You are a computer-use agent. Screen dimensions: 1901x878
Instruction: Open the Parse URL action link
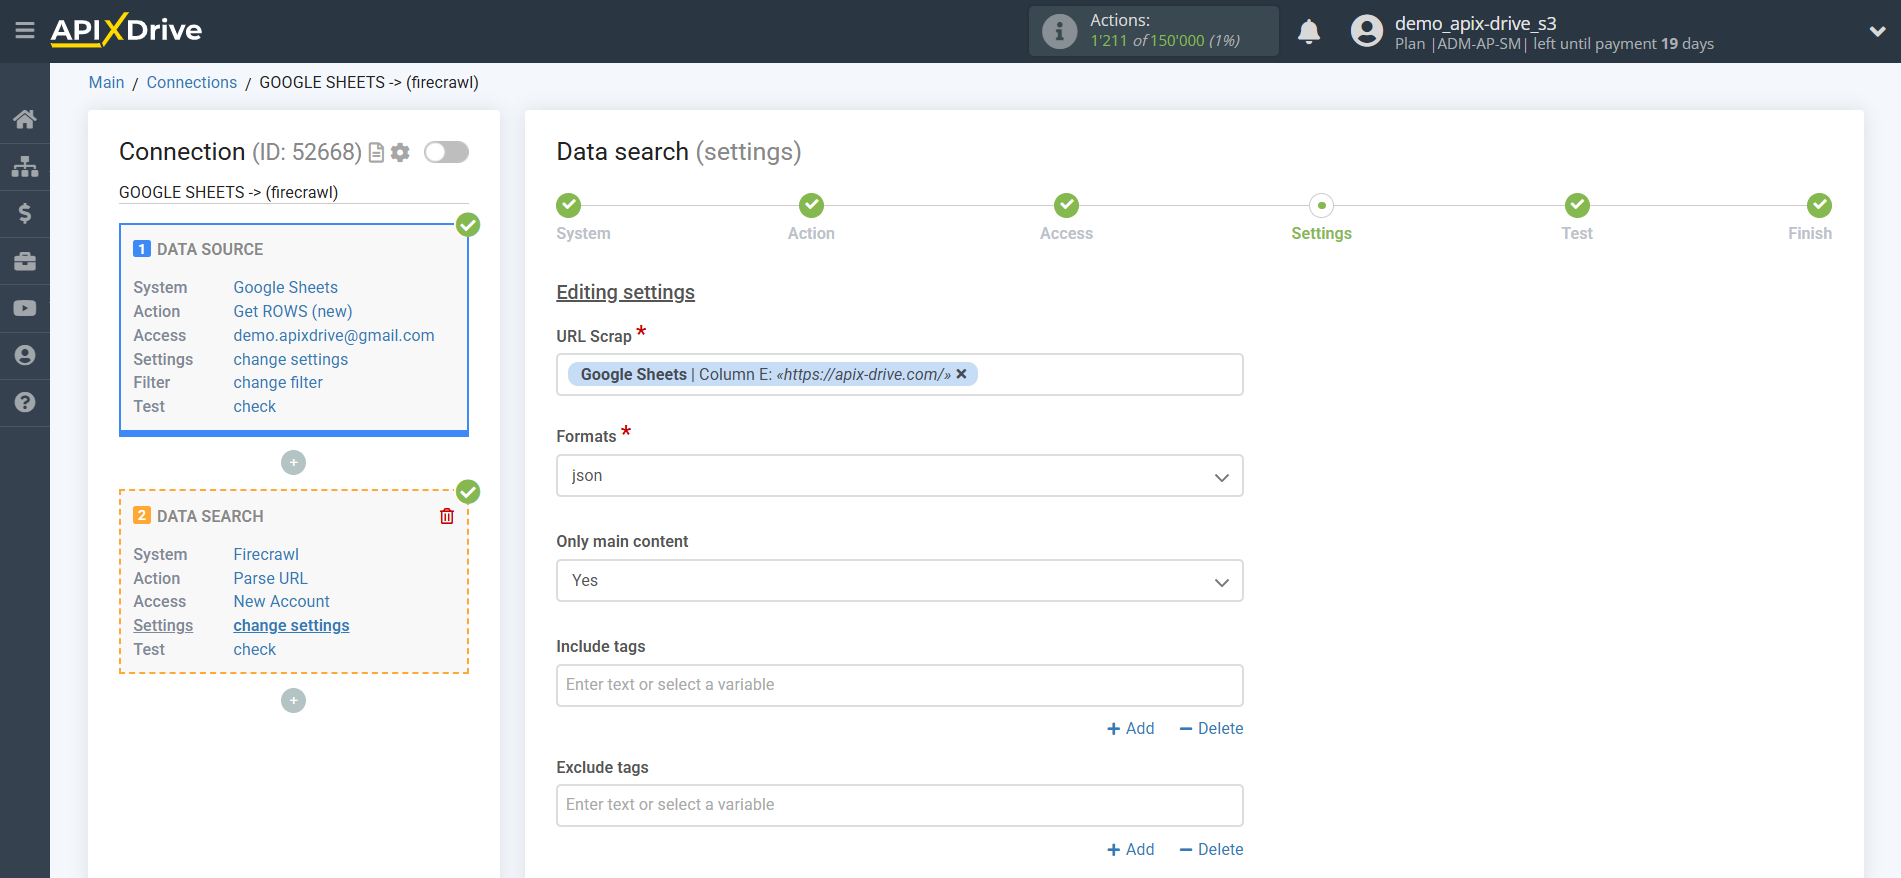pyautogui.click(x=271, y=579)
